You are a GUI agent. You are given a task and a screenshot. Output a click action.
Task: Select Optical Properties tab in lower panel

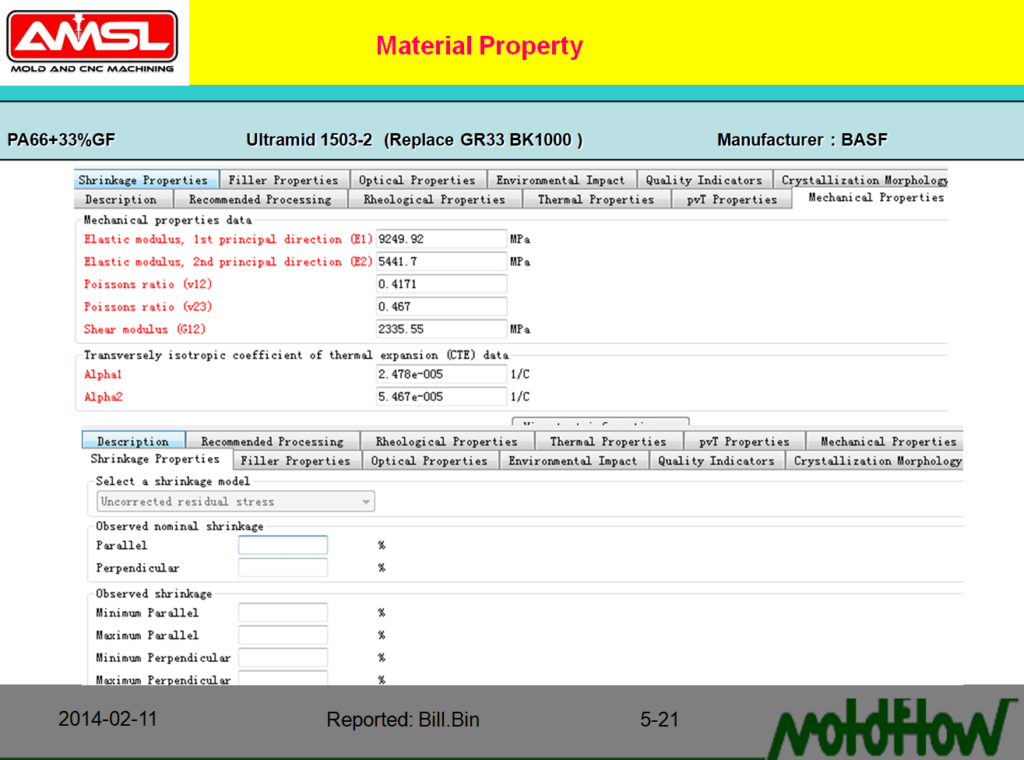click(429, 461)
